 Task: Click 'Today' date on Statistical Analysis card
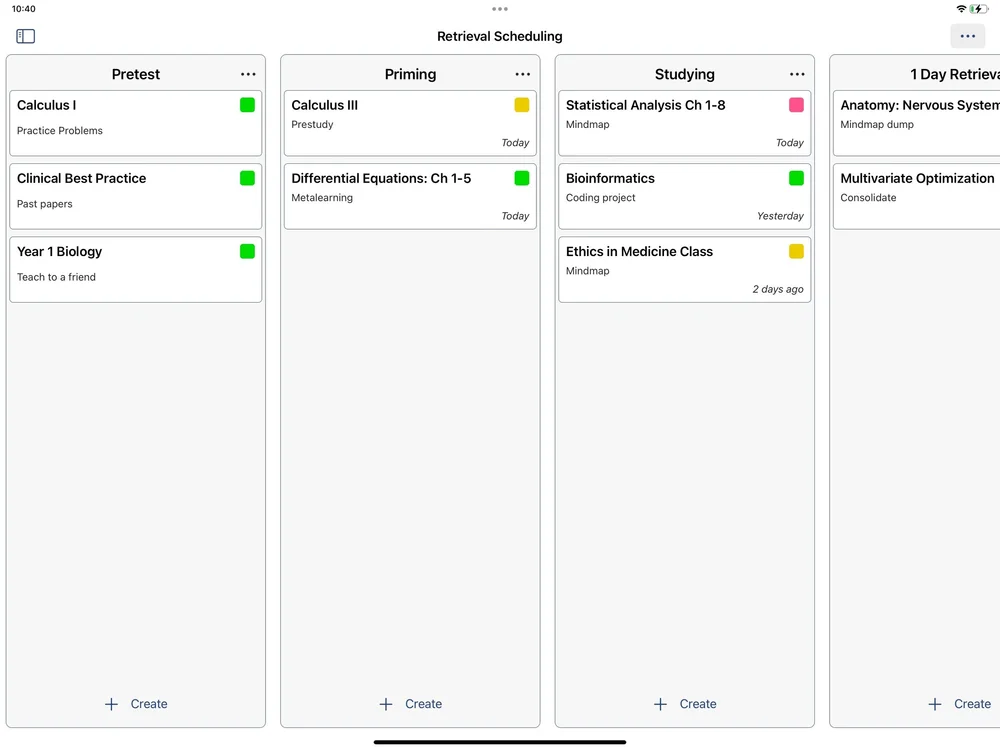790,143
